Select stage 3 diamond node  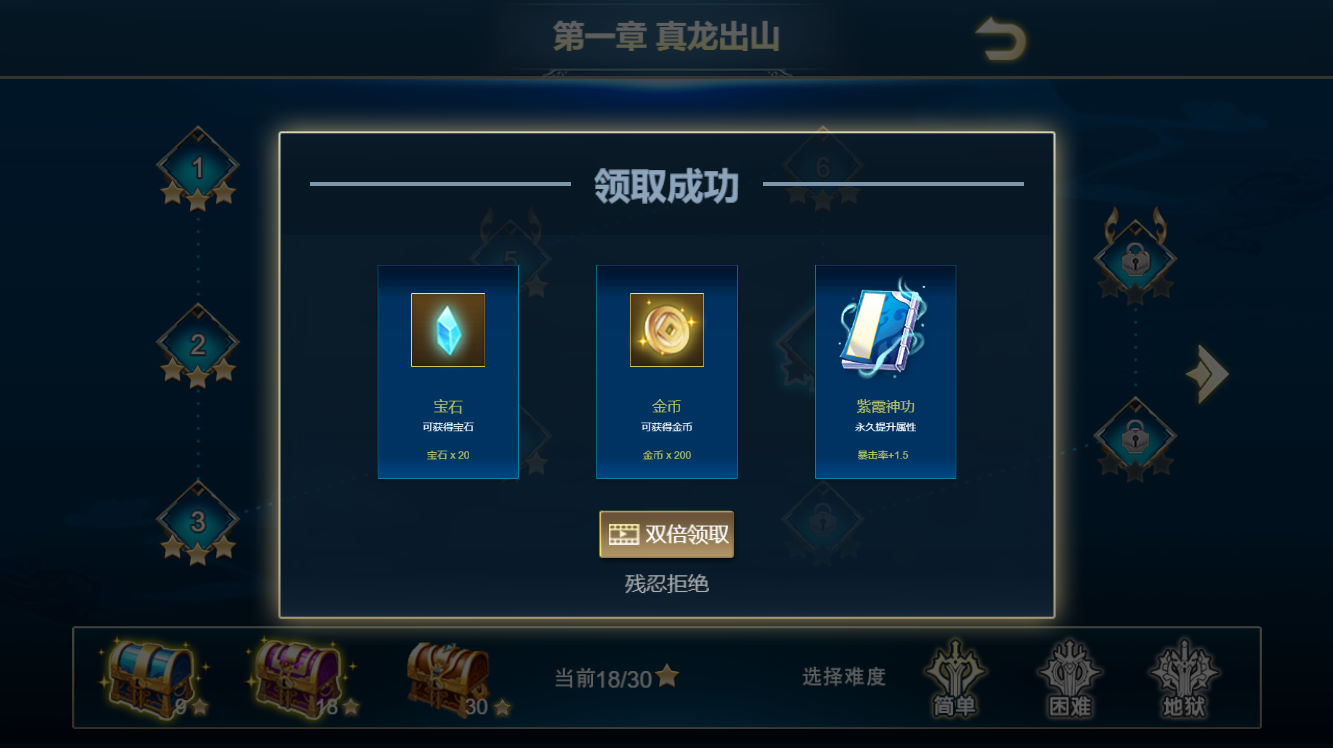coord(198,522)
